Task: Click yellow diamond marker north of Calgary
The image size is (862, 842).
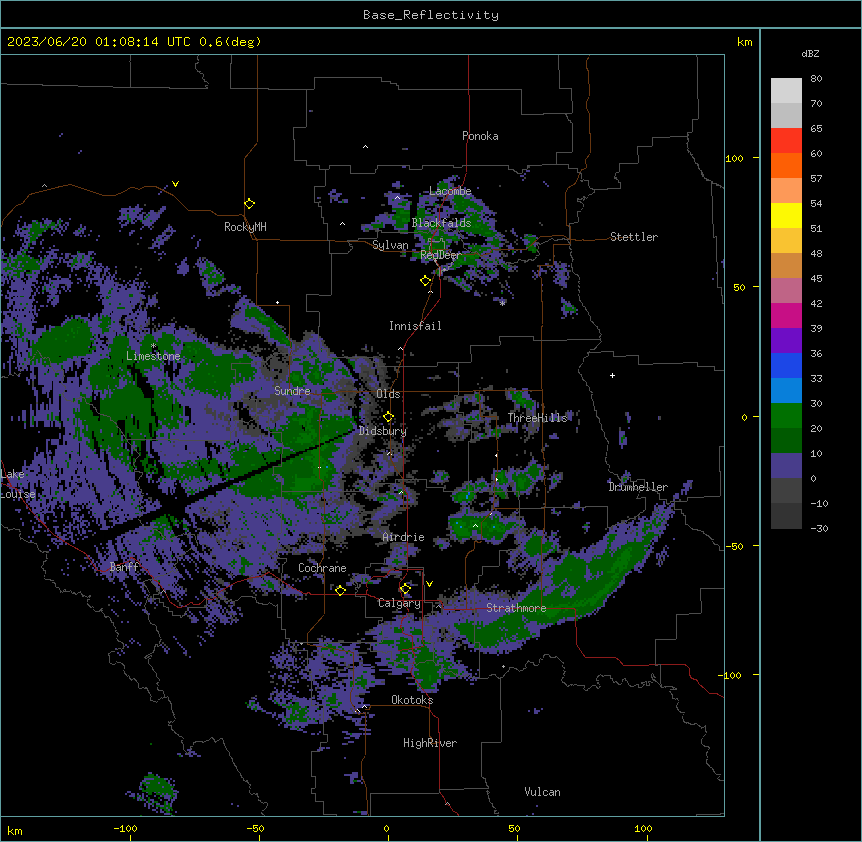Action: tap(405, 589)
